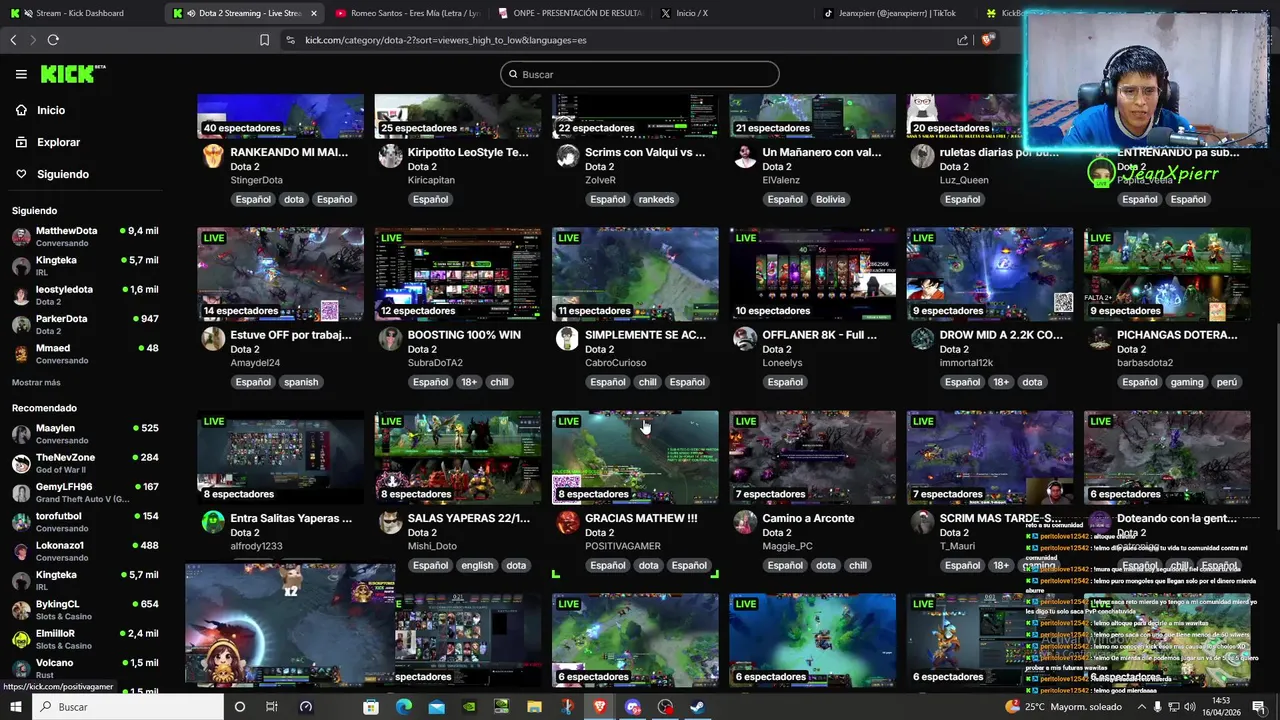Open ElmilloR recommended channel
This screenshot has height=720, width=1280.
coord(85,639)
